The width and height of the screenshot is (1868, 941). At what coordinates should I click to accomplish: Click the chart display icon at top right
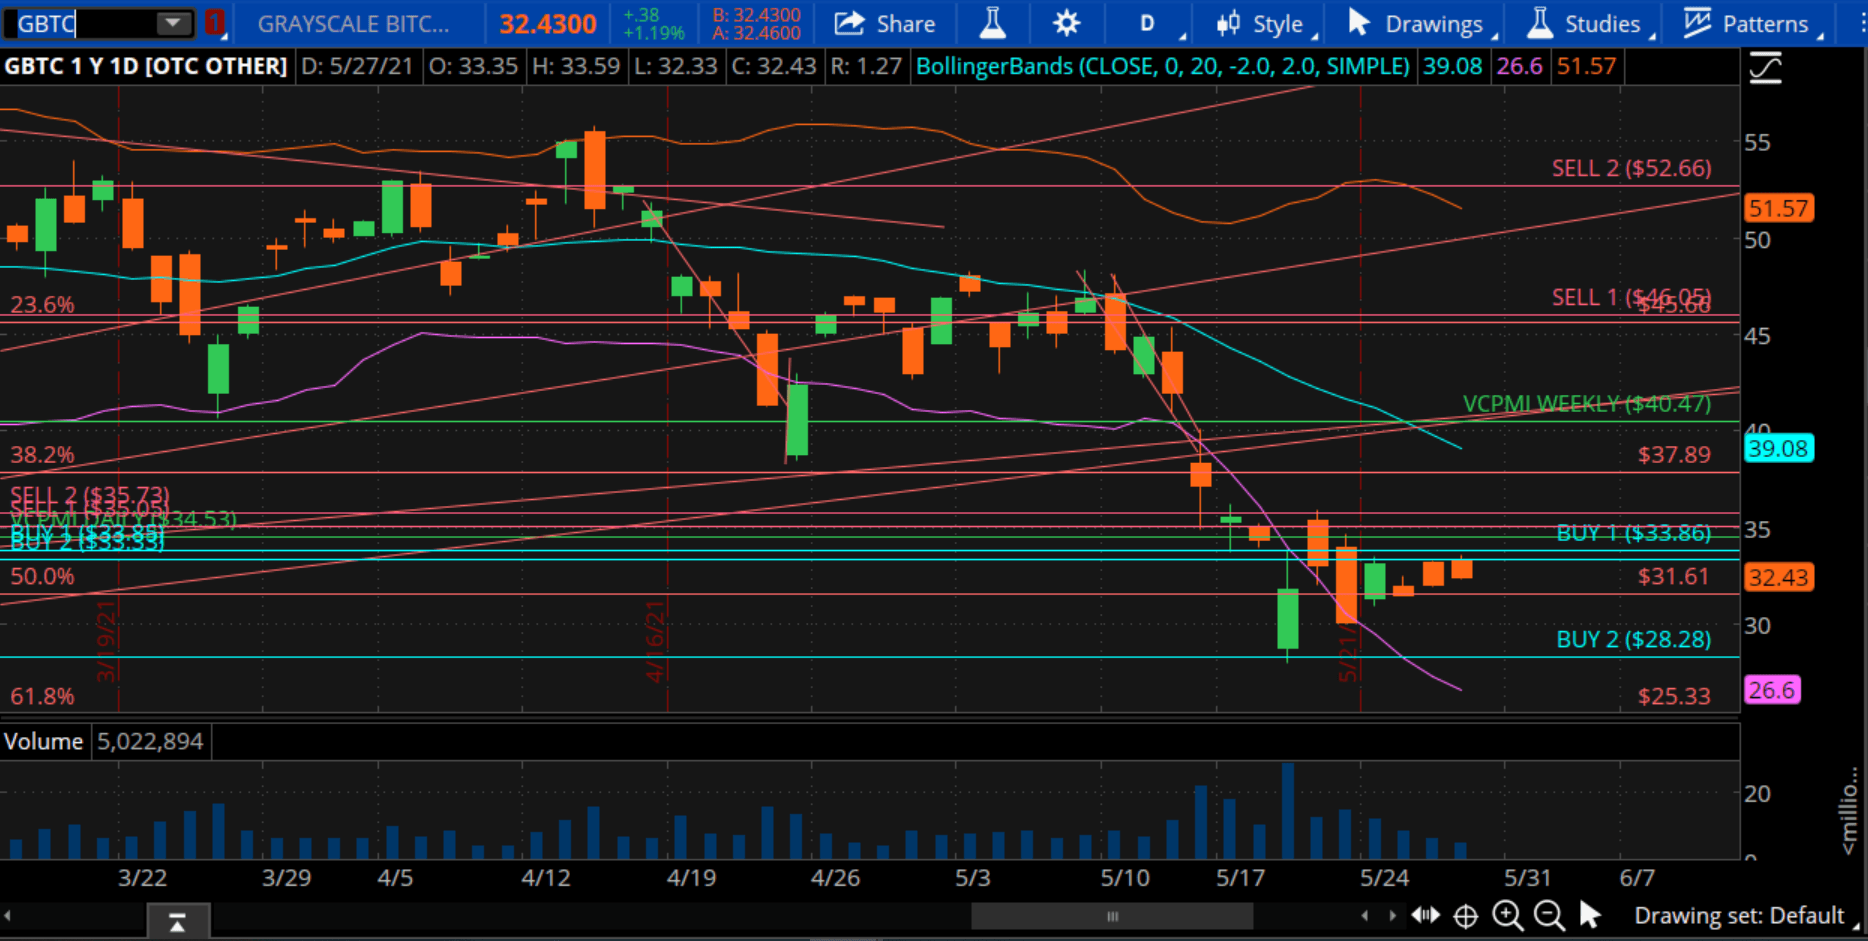point(1766,66)
